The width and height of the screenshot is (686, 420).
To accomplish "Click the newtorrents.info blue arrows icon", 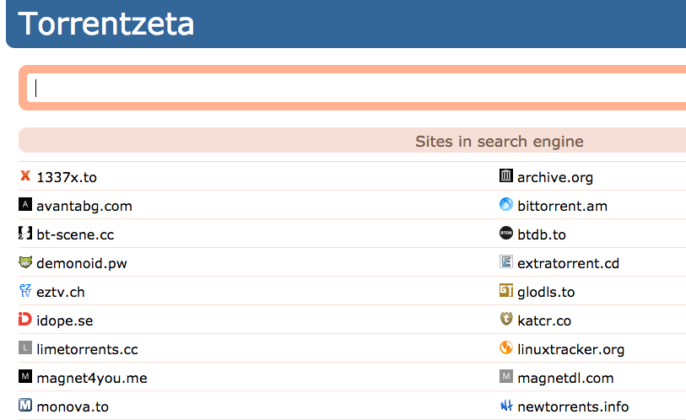I will 506,405.
